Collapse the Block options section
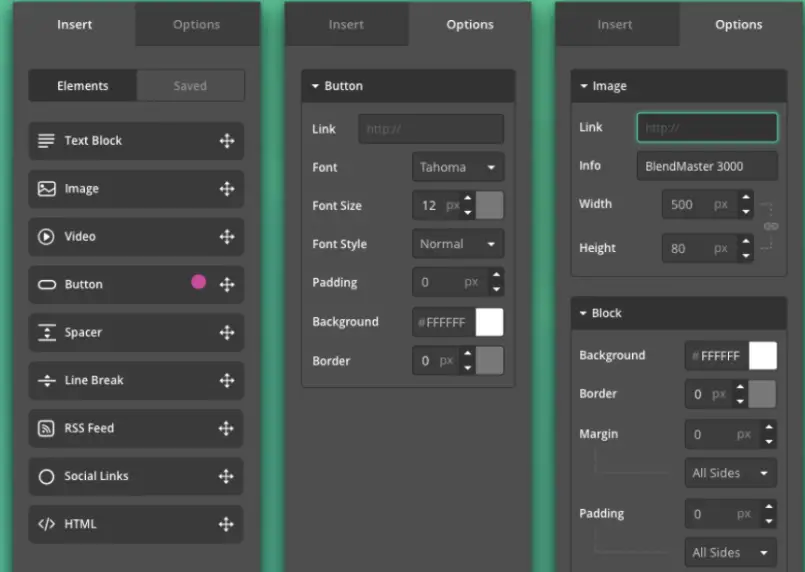The height and width of the screenshot is (572, 805). (x=583, y=313)
